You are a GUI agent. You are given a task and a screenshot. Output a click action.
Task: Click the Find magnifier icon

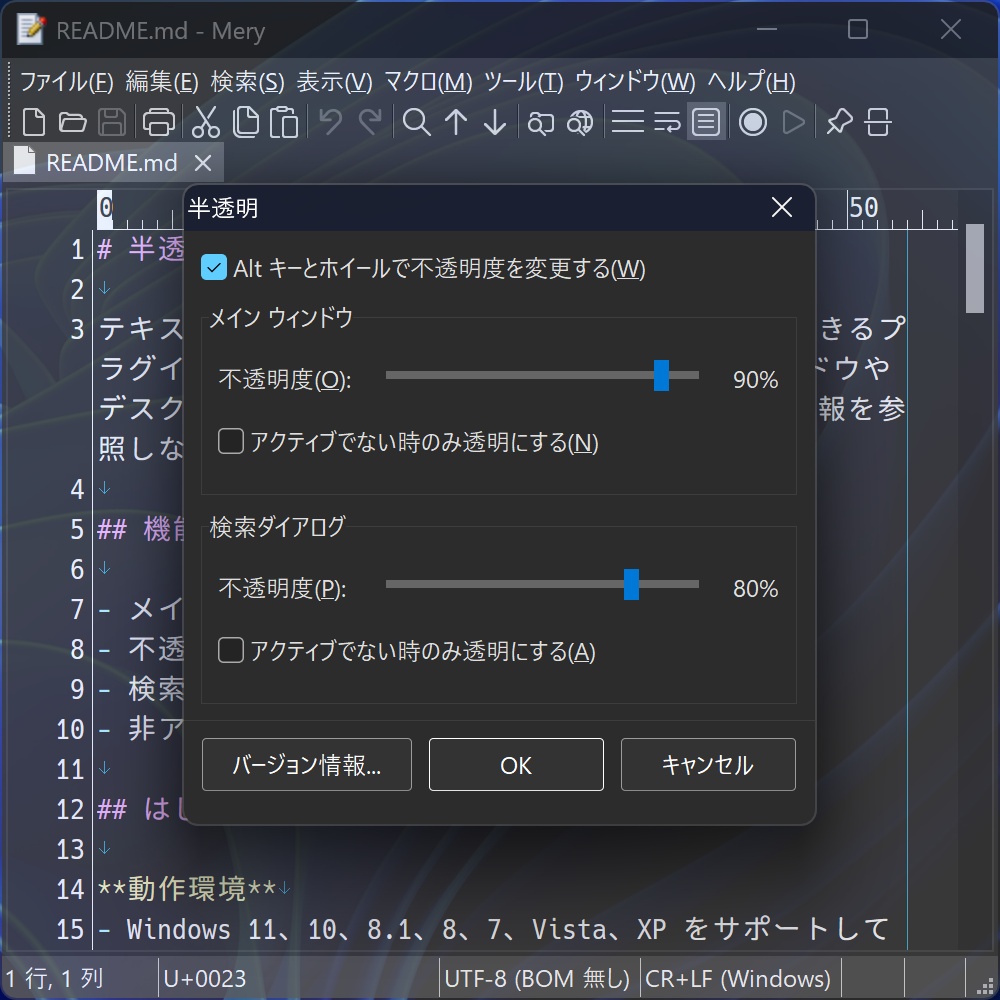[416, 122]
